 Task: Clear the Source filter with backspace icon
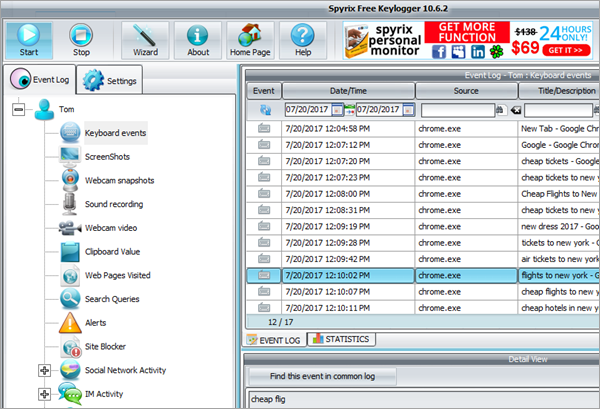coord(515,111)
